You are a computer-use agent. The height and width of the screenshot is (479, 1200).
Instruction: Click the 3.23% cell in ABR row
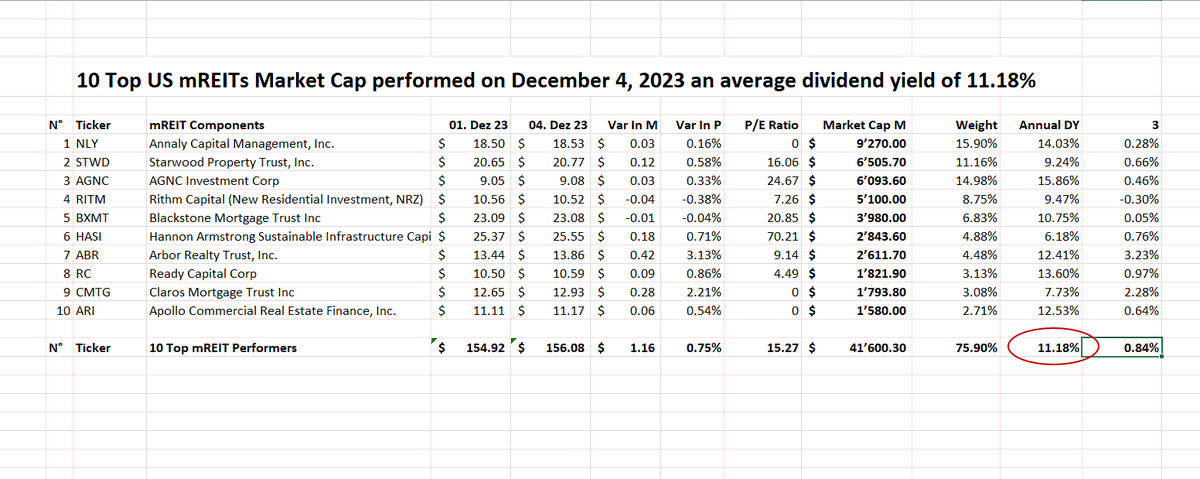[1143, 255]
